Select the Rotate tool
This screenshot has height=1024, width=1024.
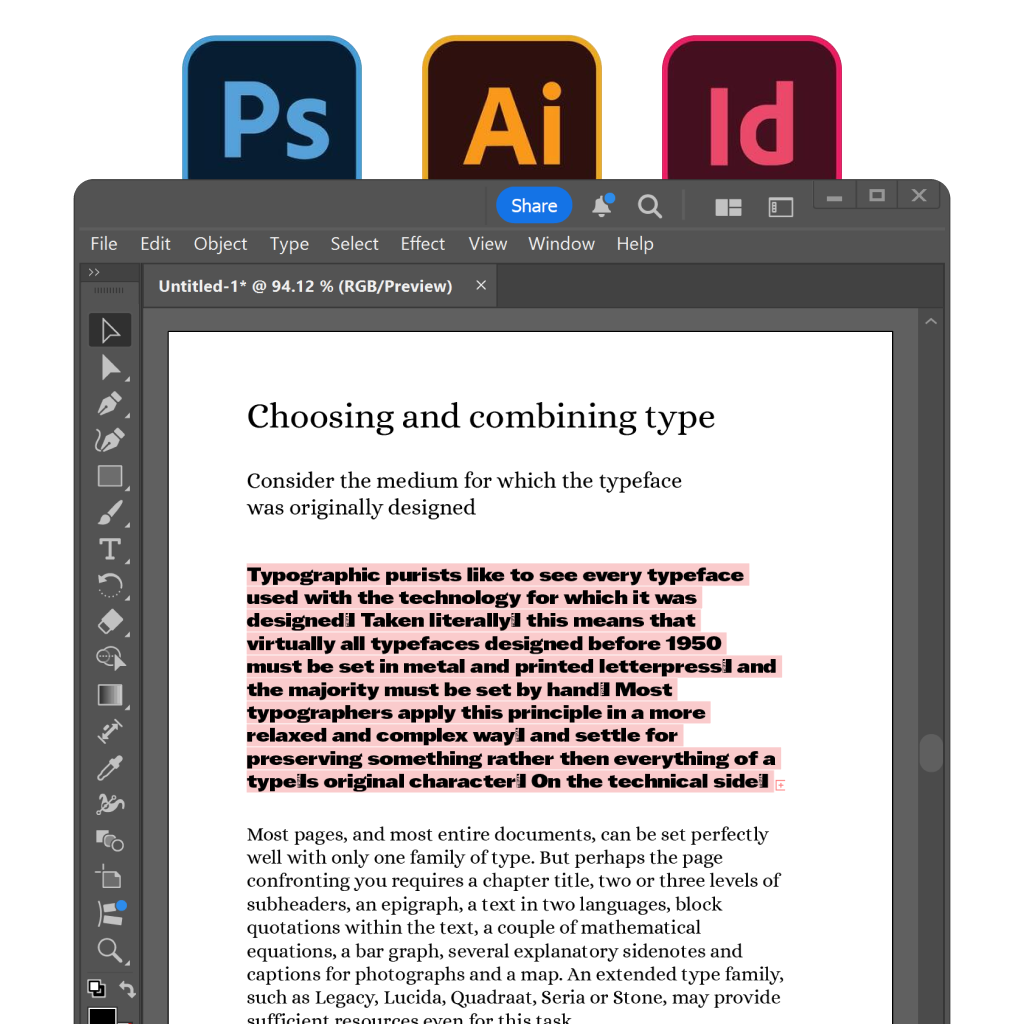(110, 585)
